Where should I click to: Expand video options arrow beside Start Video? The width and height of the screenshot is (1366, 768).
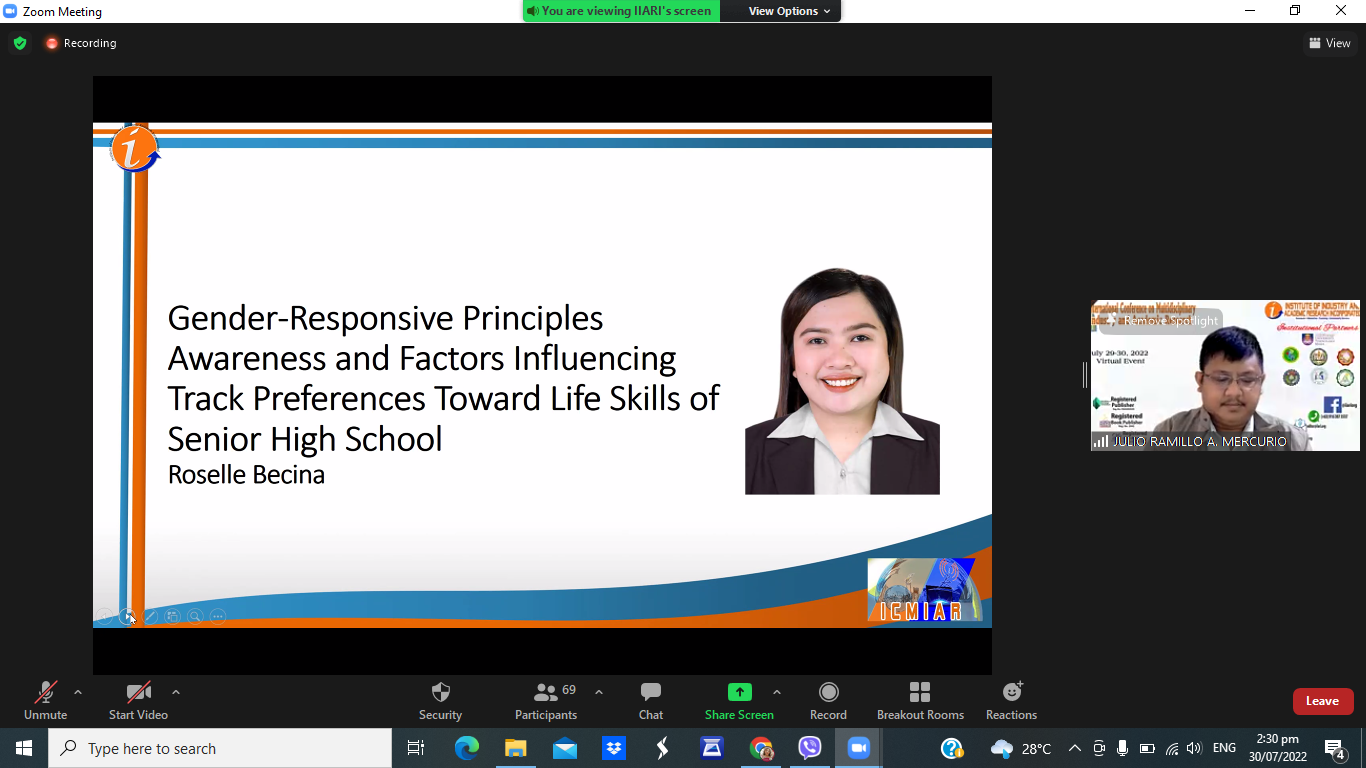pyautogui.click(x=176, y=692)
